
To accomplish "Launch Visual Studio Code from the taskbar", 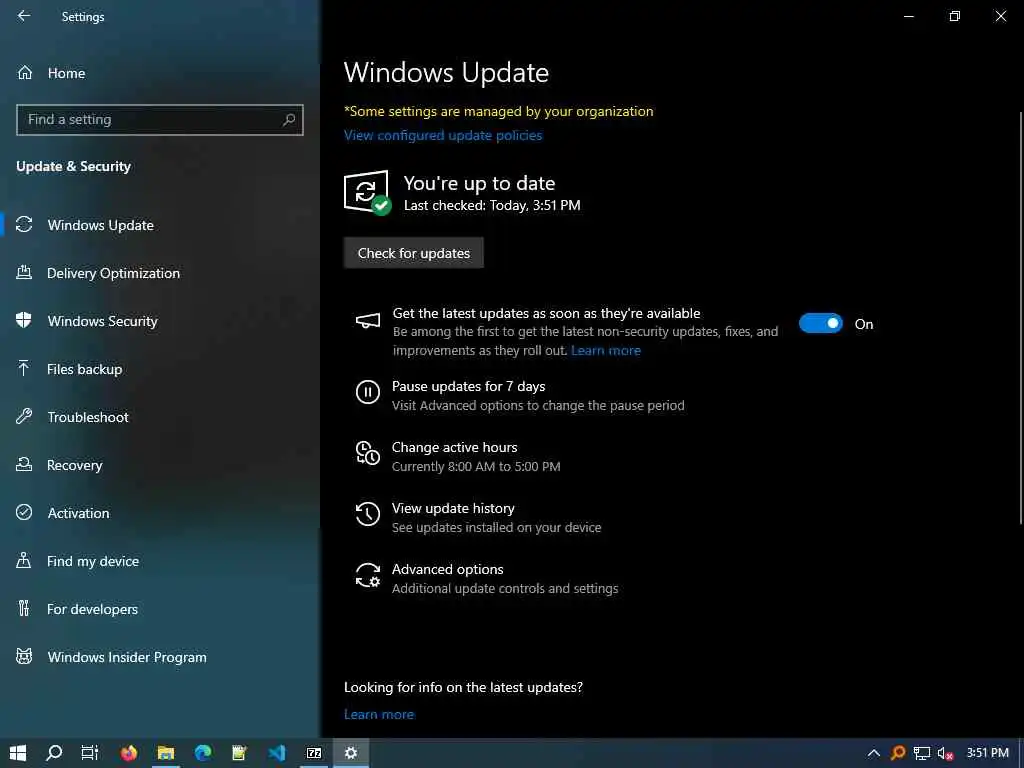I will [x=277, y=753].
